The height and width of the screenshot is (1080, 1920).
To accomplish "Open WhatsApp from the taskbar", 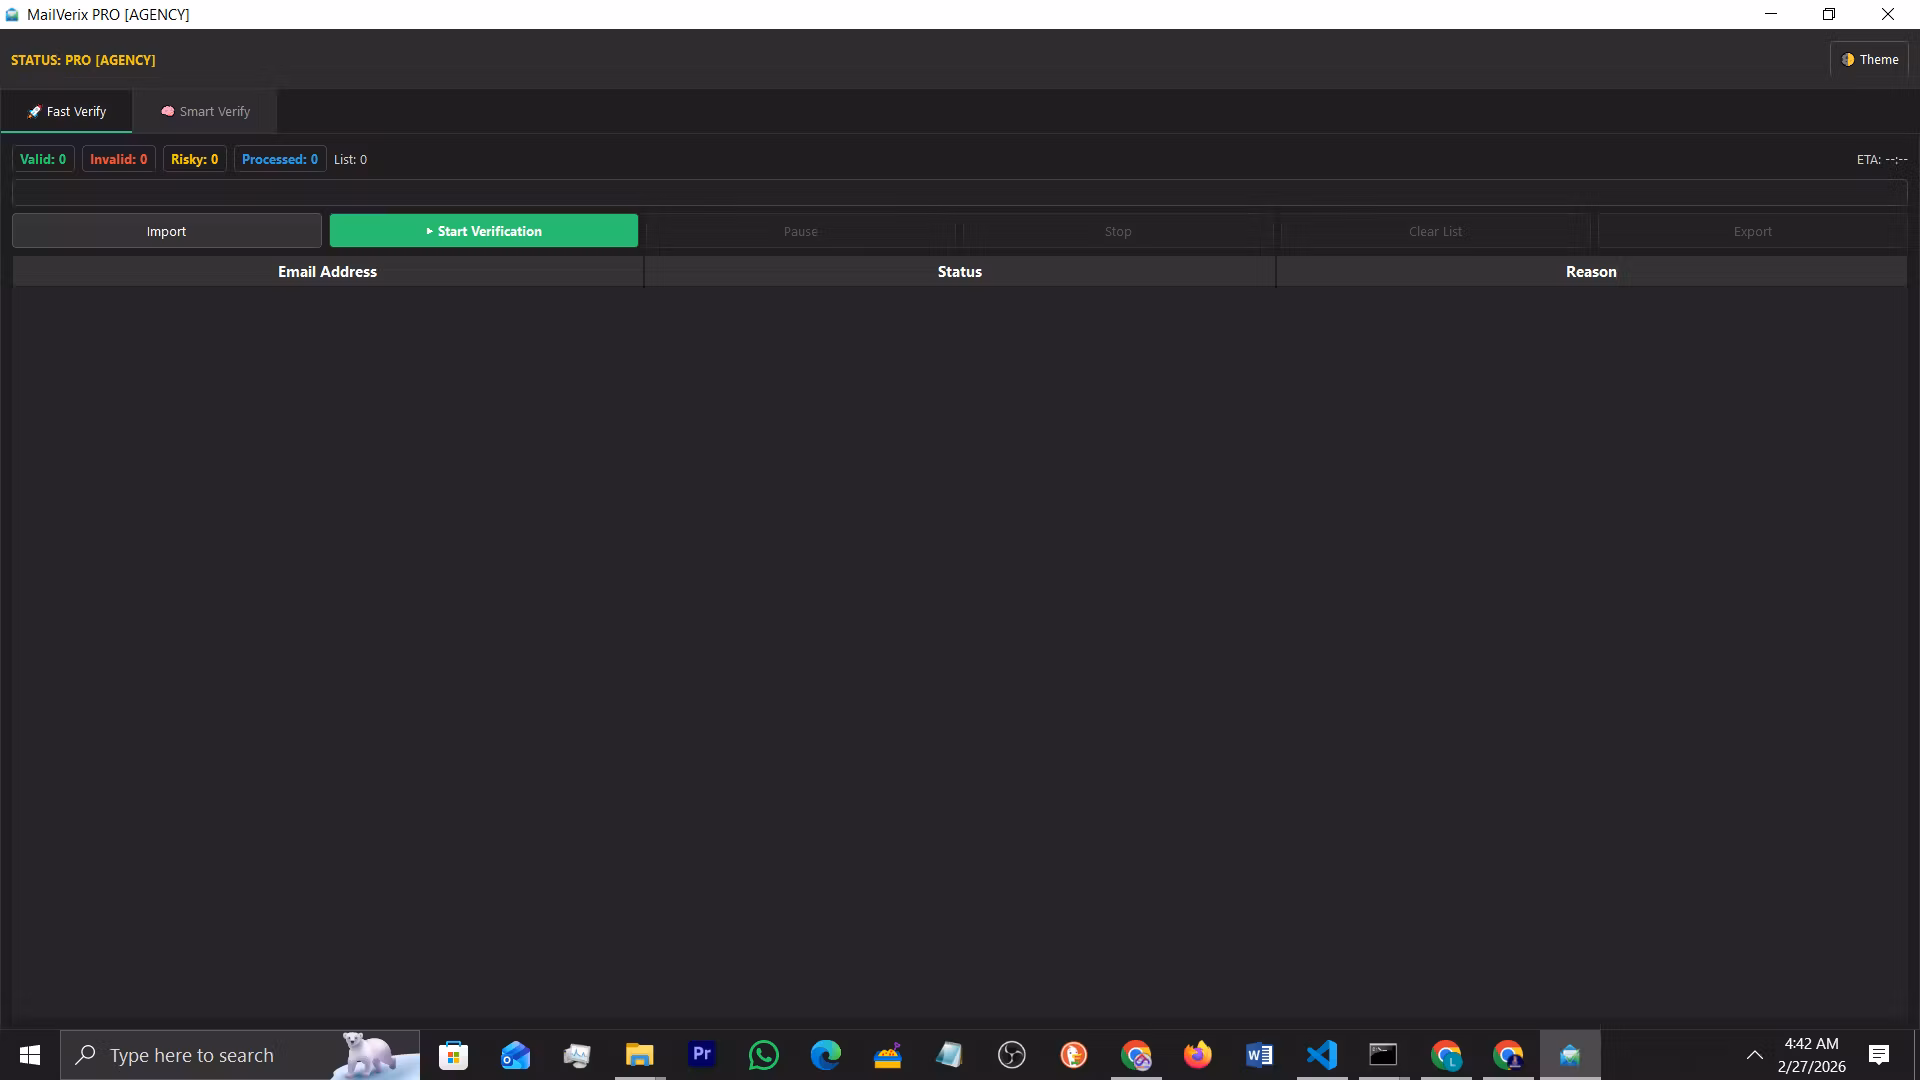I will pos(764,1055).
